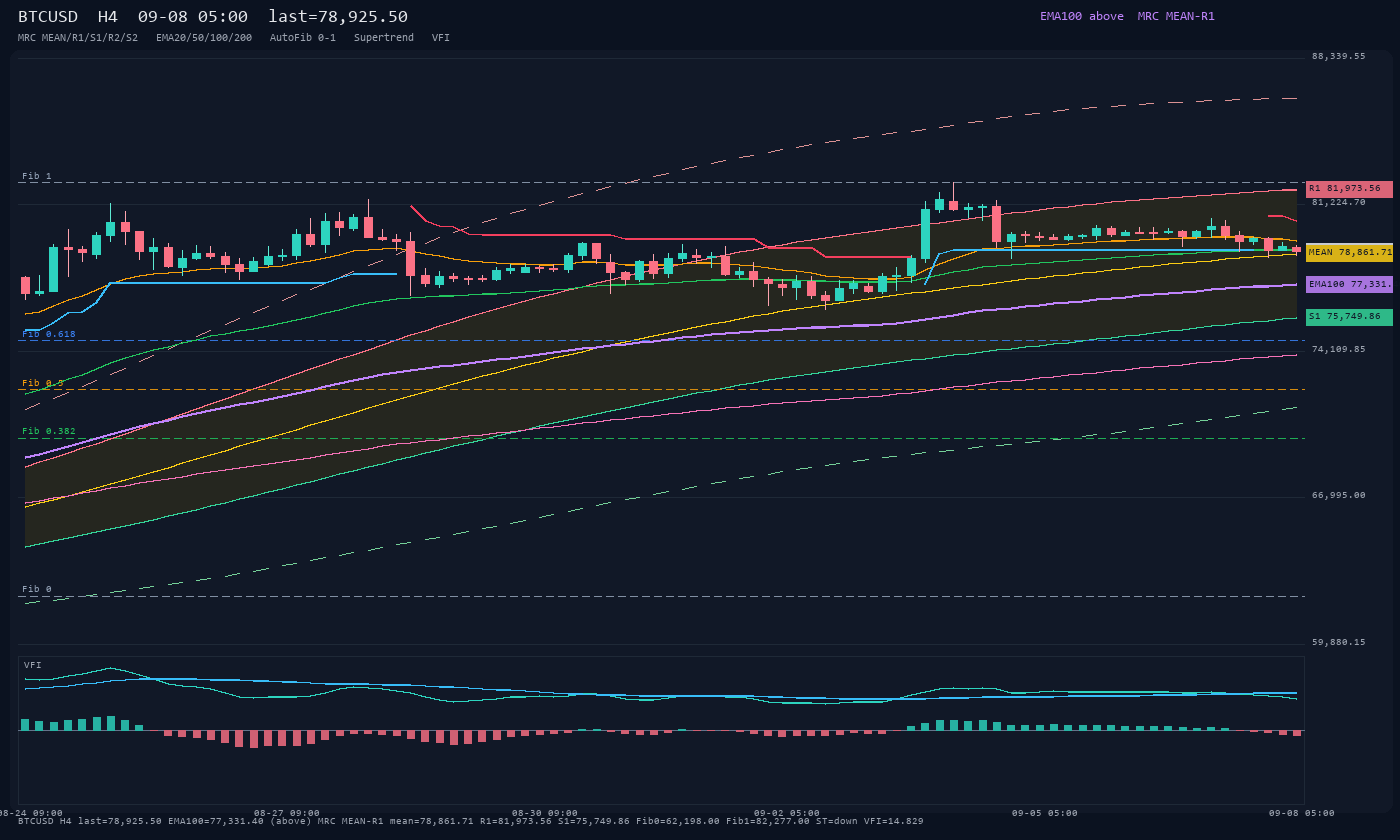Select the red 'R1 81,973.56' price tag
This screenshot has height=840, width=1400.
pyautogui.click(x=1349, y=189)
